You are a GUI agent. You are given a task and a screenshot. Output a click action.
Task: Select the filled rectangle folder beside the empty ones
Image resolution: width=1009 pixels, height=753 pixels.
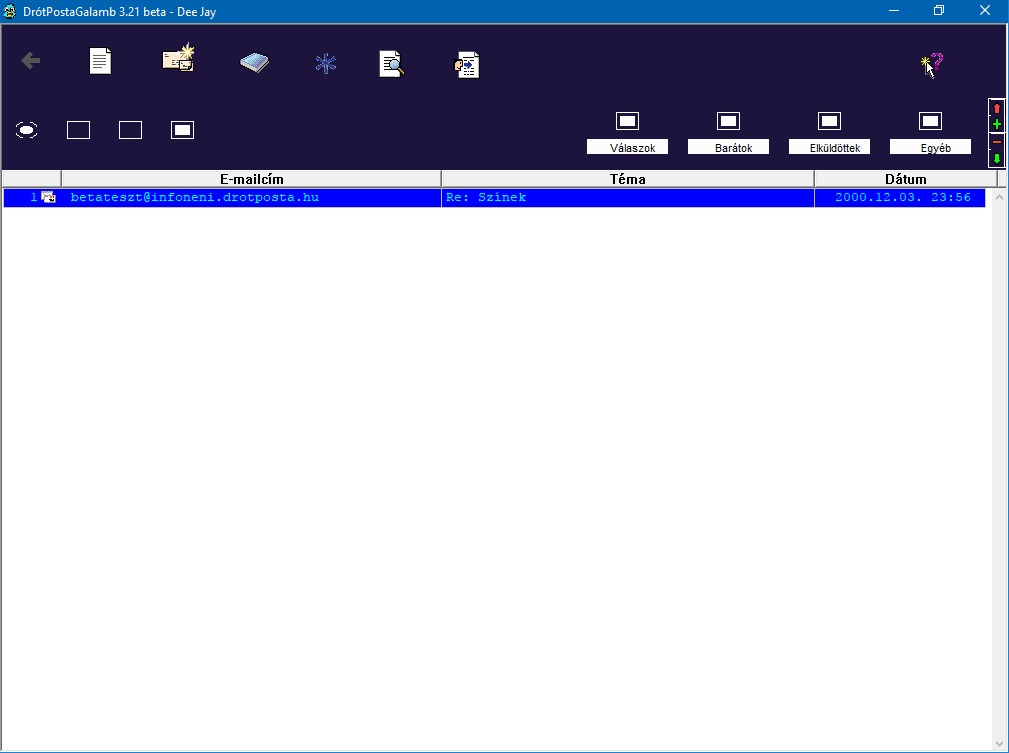[x=182, y=130]
